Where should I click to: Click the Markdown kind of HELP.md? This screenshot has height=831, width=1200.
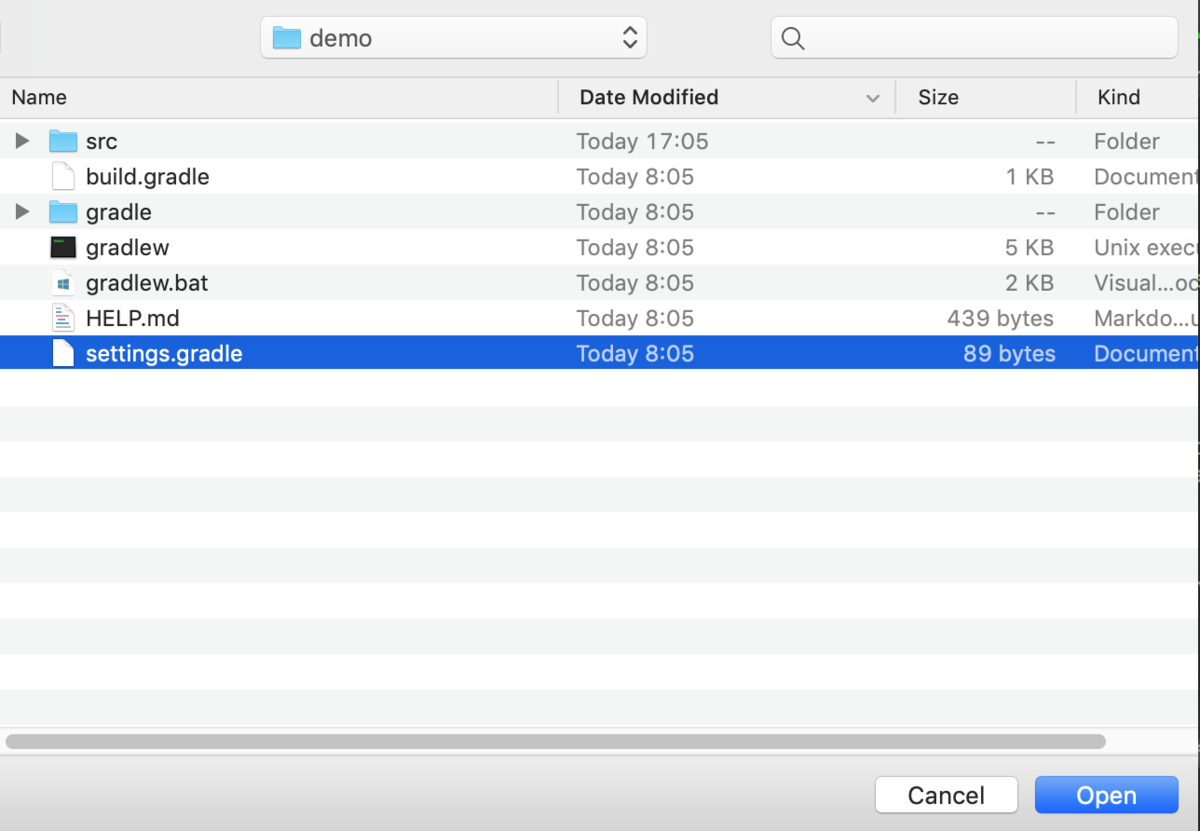[x=1147, y=318]
